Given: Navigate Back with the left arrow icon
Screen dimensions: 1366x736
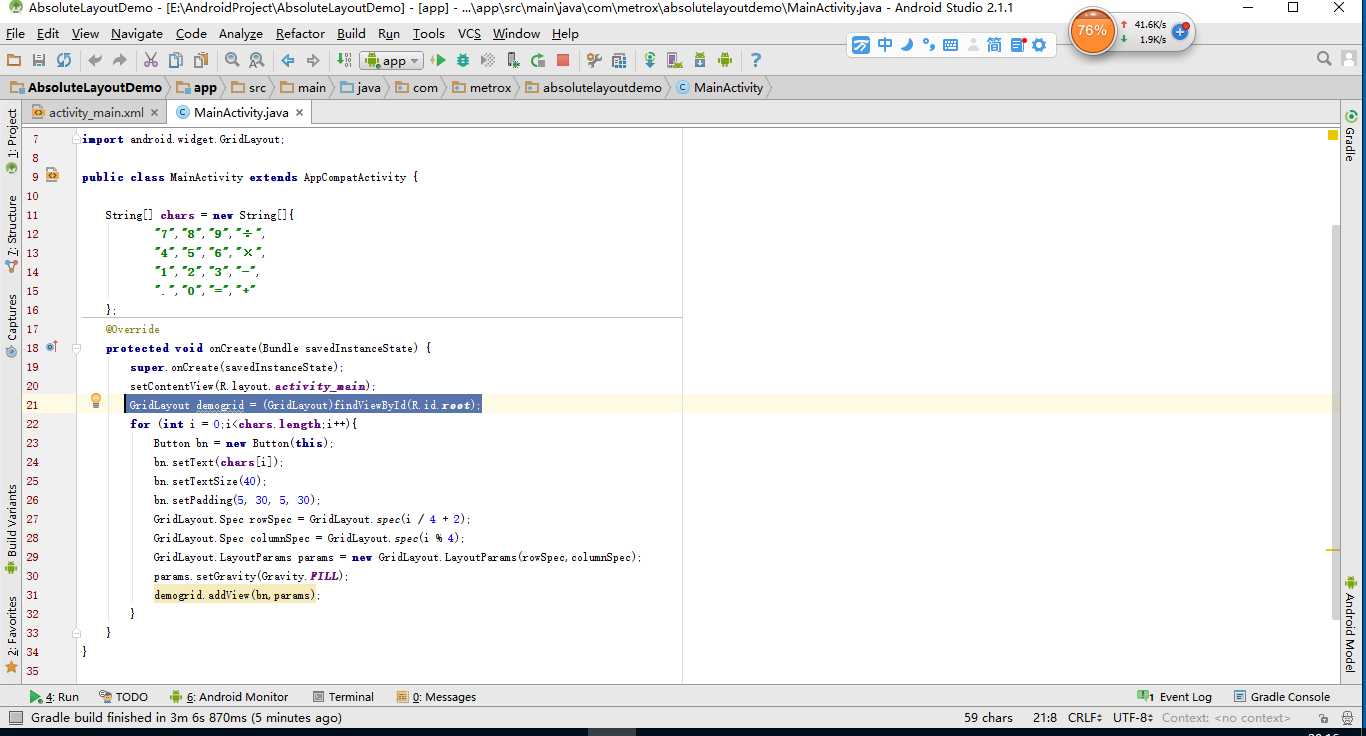Looking at the screenshot, I should coord(288,60).
